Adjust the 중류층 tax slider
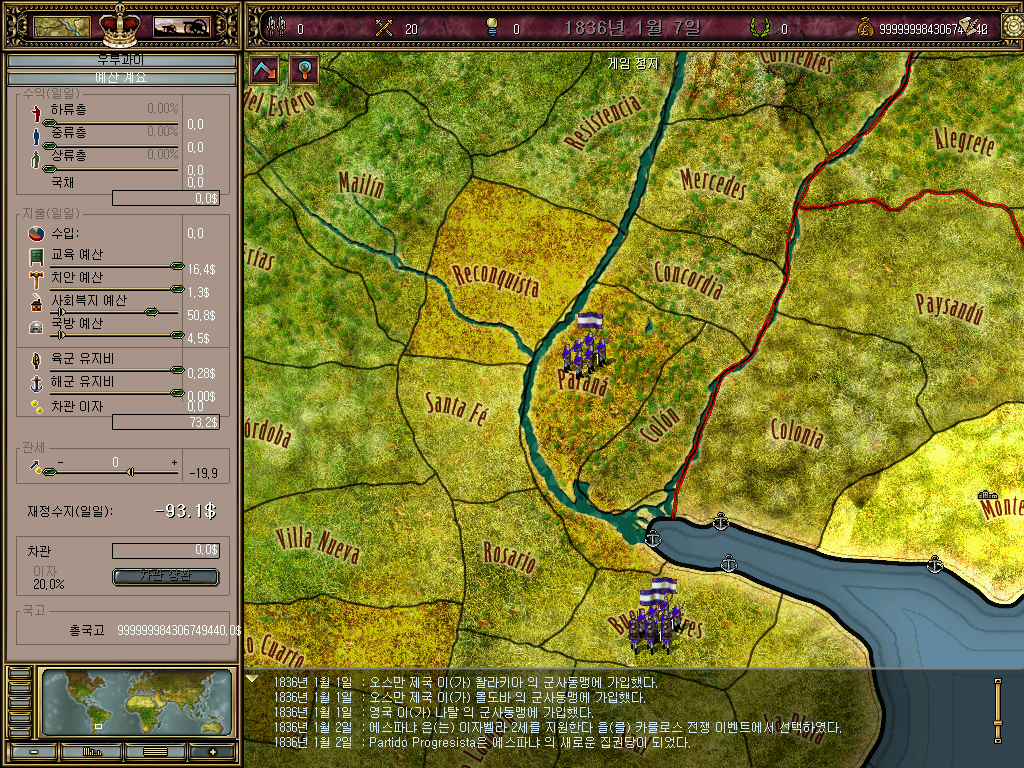Viewport: 1024px width, 768px height. (50, 146)
